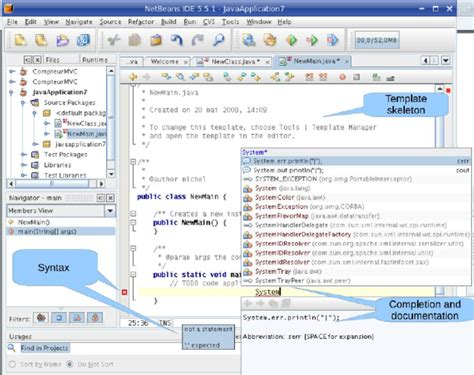Expand the first CompteurMVC project node
Image resolution: width=474 pixels, height=375 pixels.
click(x=12, y=71)
